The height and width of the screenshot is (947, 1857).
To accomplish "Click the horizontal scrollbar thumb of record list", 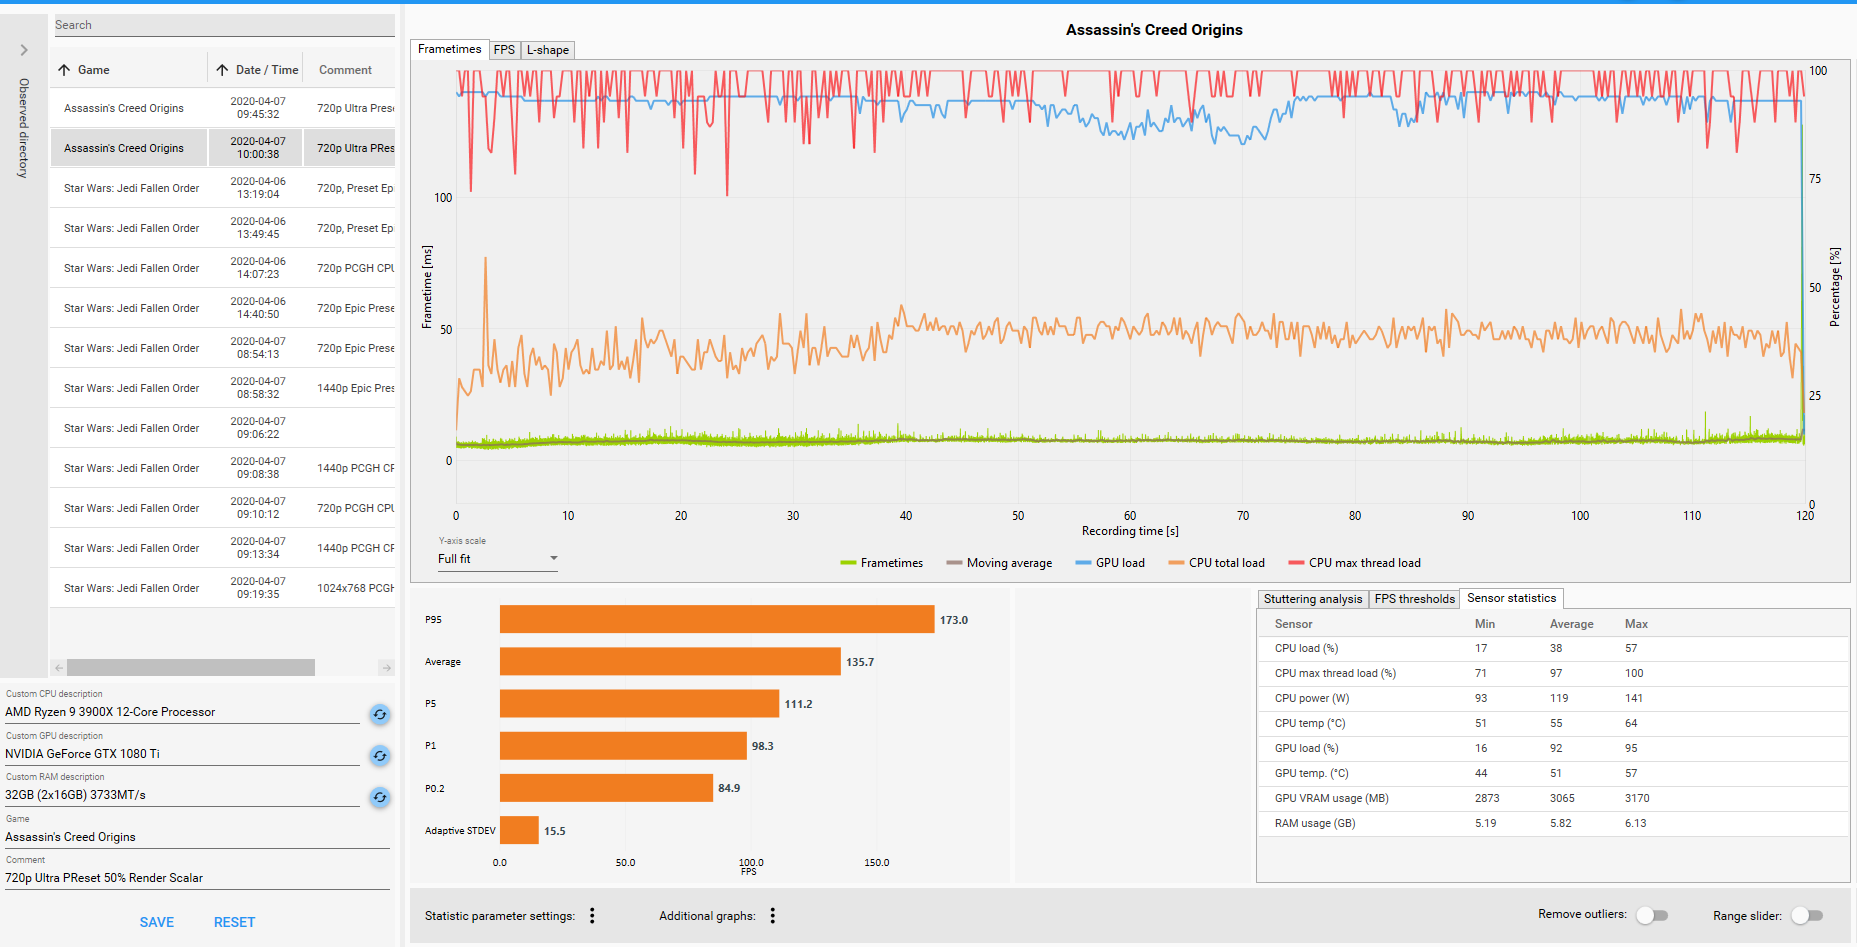I will pyautogui.click(x=191, y=667).
